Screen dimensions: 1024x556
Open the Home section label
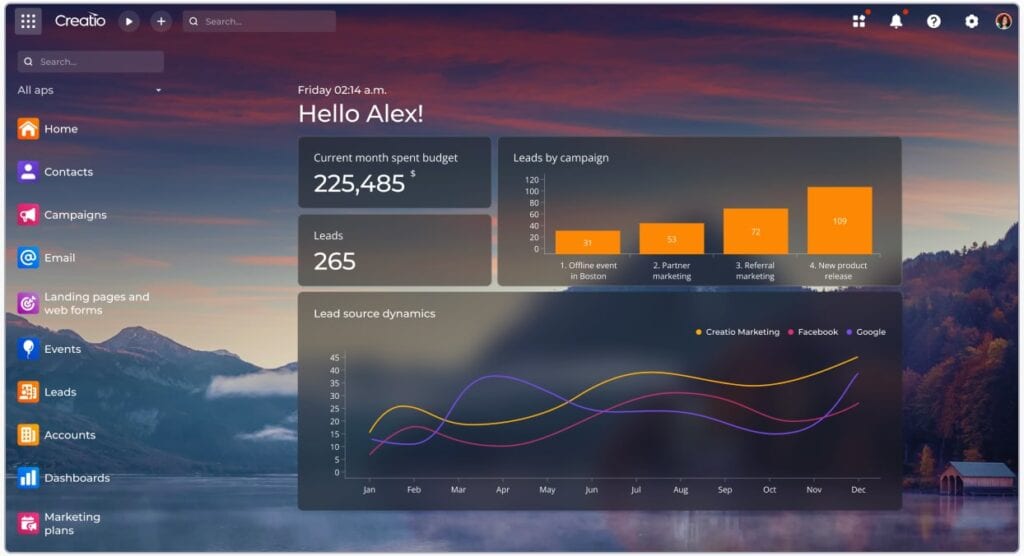click(61, 129)
